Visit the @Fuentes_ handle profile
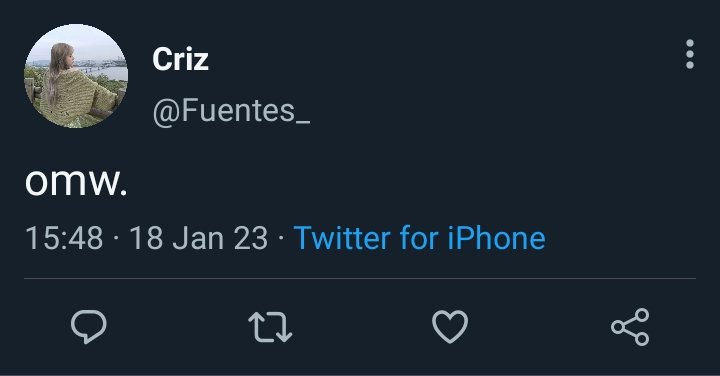The width and height of the screenshot is (720, 376). [x=231, y=111]
